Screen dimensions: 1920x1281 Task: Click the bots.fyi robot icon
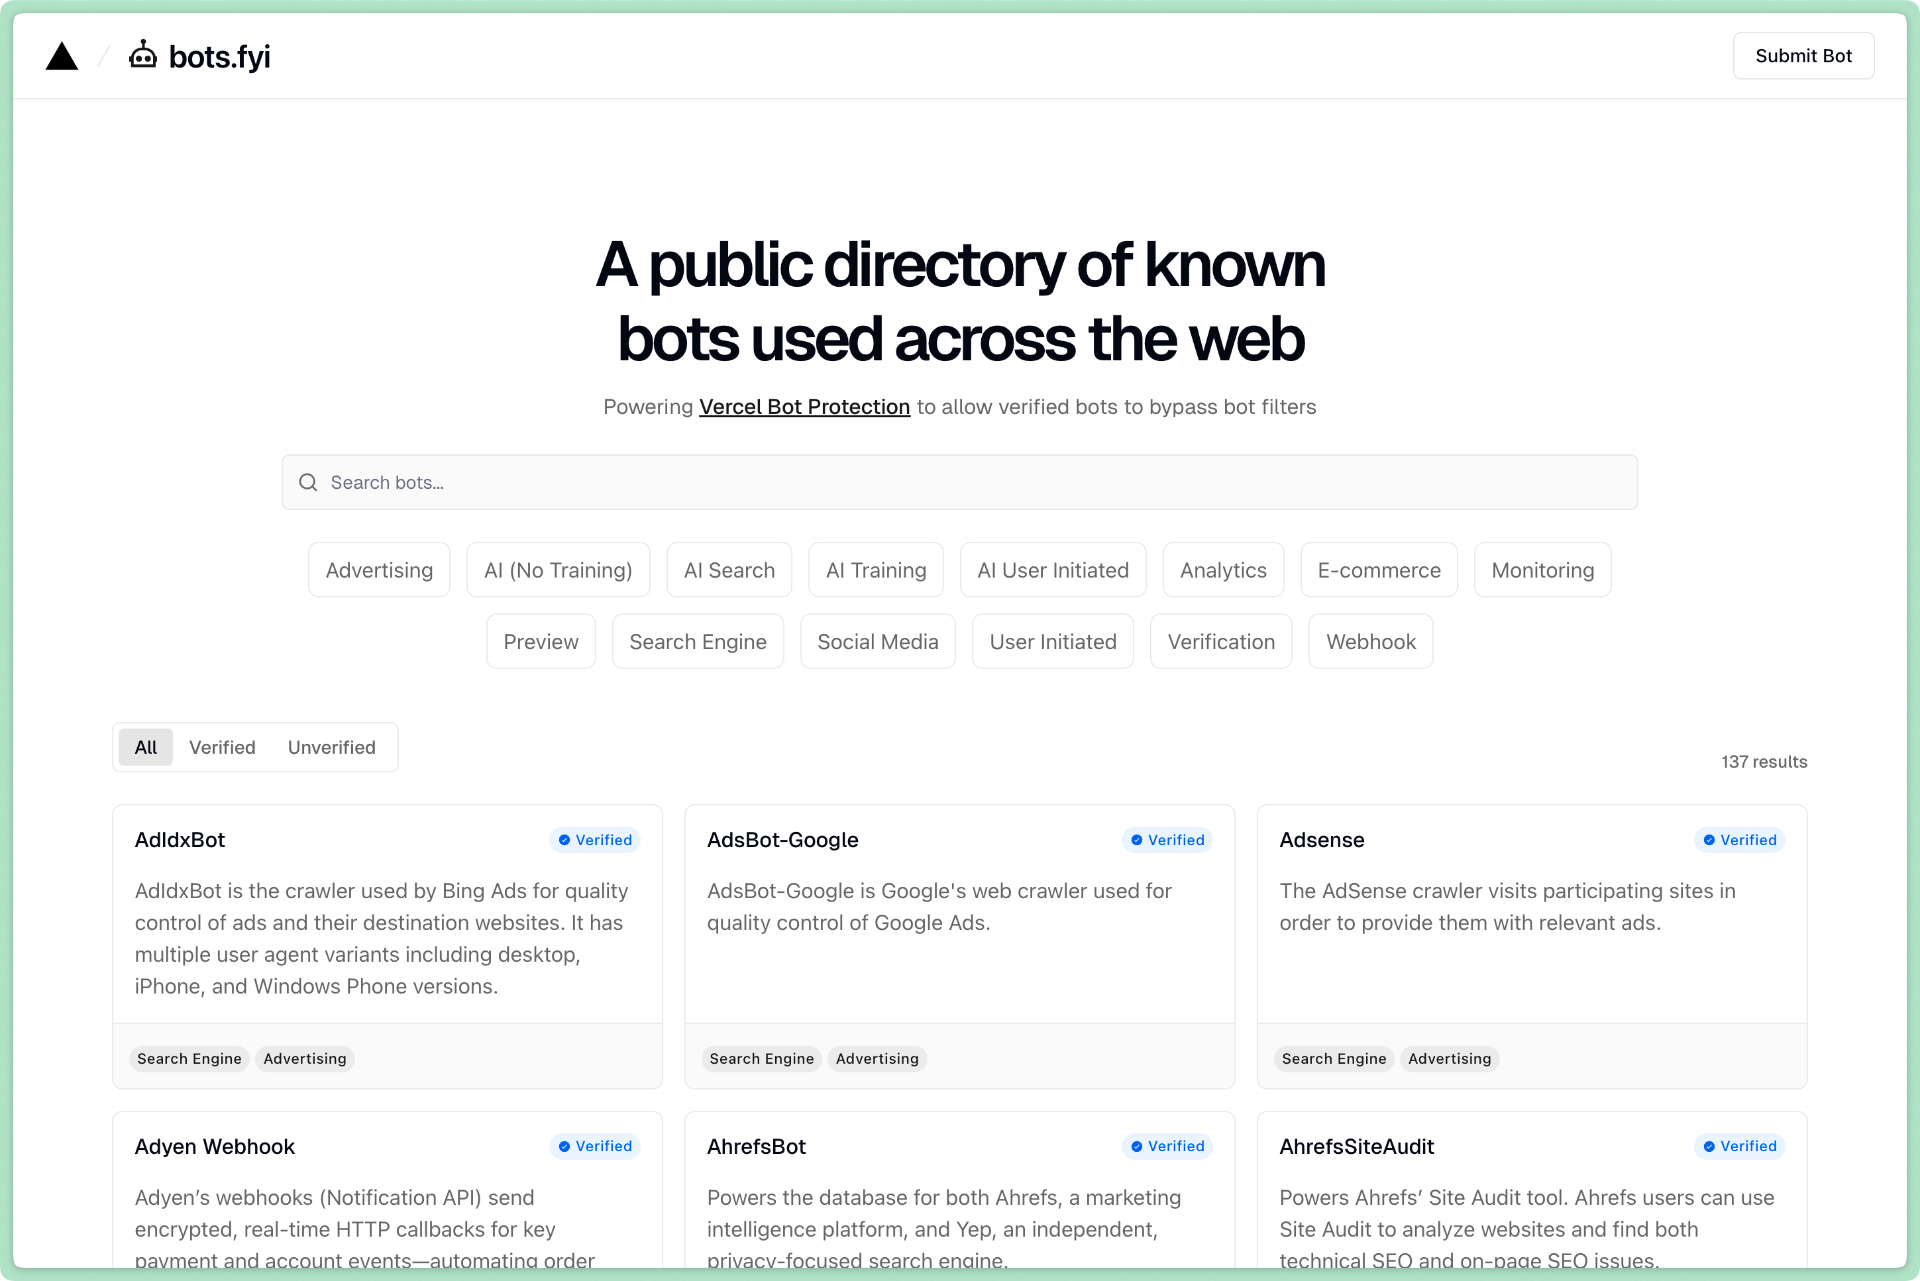click(x=143, y=55)
